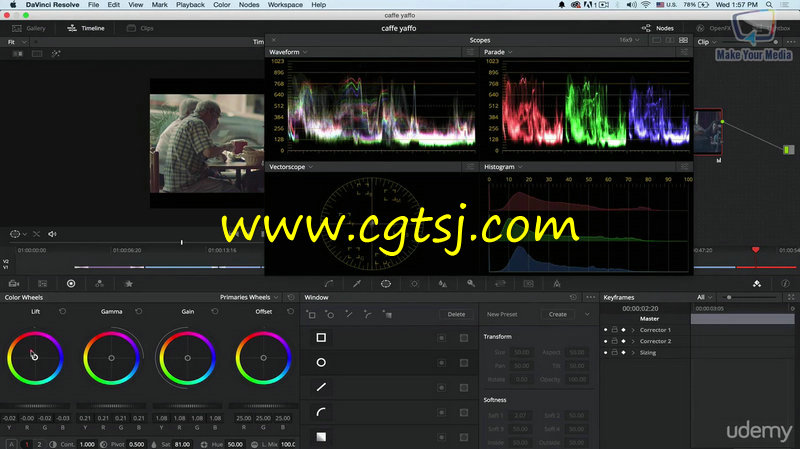Enable the polygon line window

tap(321, 387)
